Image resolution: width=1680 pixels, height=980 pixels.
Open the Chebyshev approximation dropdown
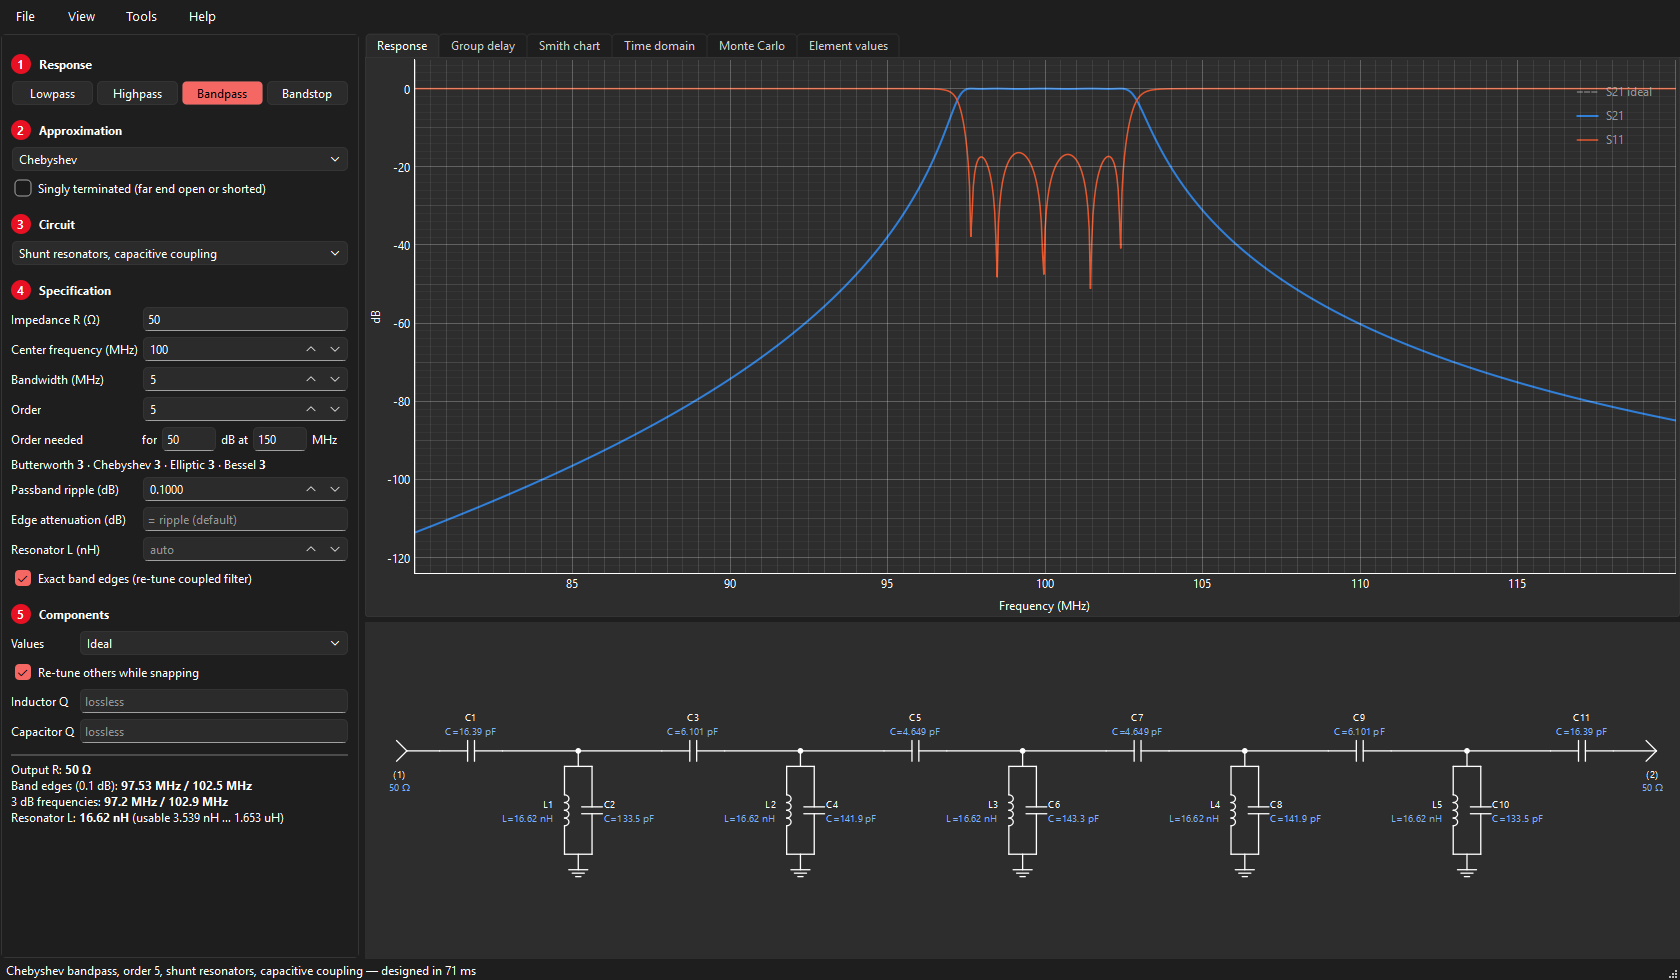(x=179, y=159)
